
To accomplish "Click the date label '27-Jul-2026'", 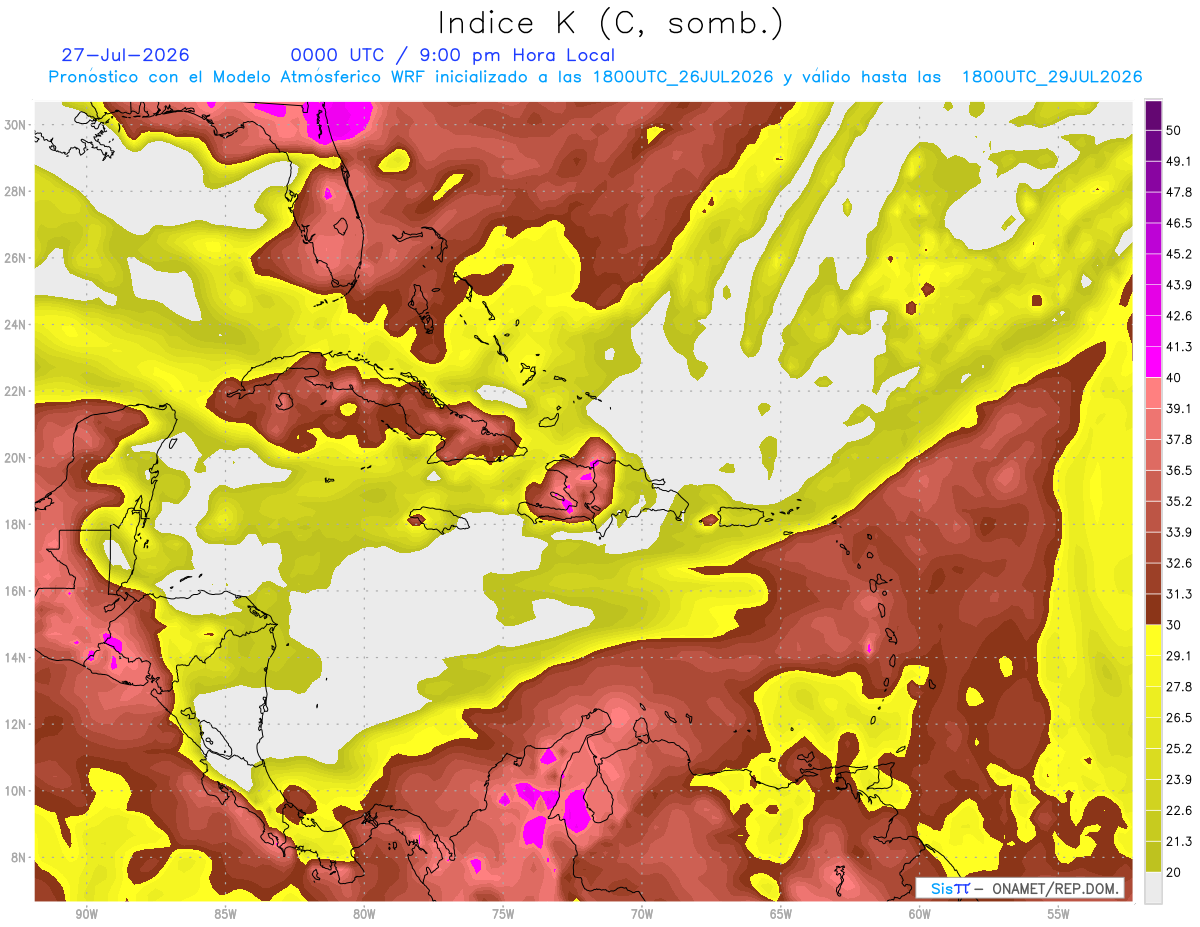I will [x=125, y=55].
